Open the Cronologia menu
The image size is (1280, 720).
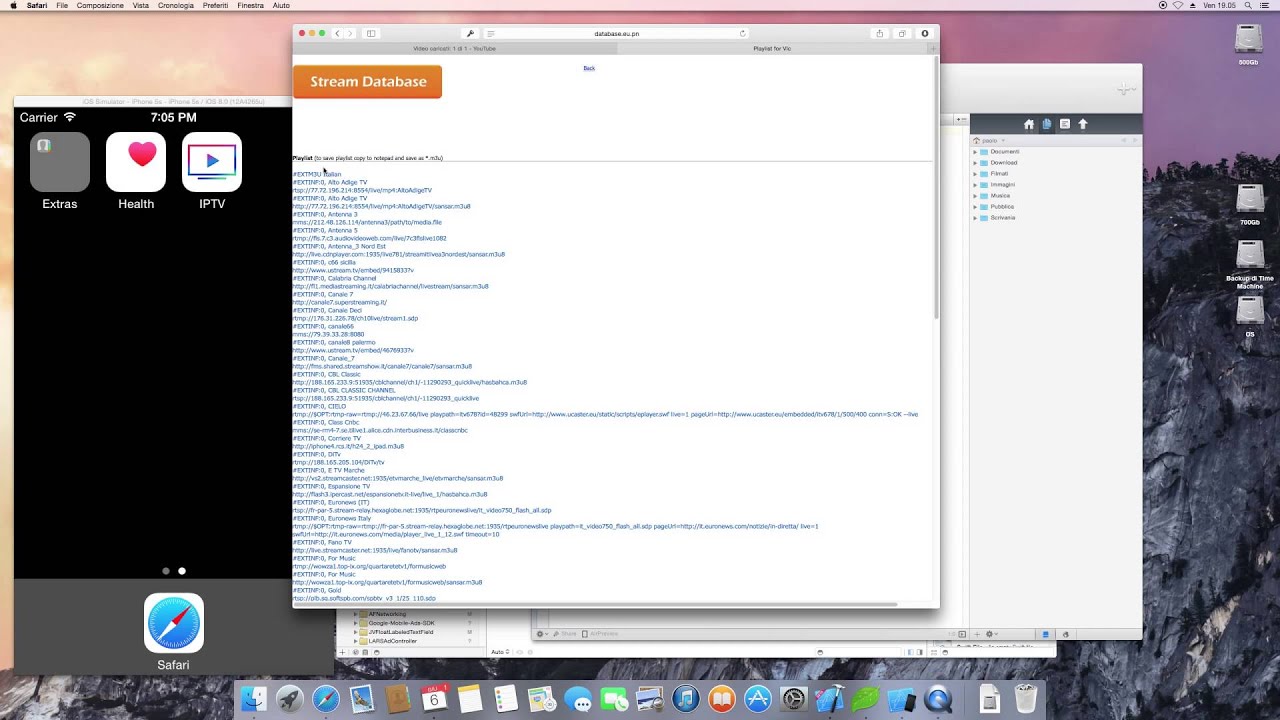click(176, 5)
